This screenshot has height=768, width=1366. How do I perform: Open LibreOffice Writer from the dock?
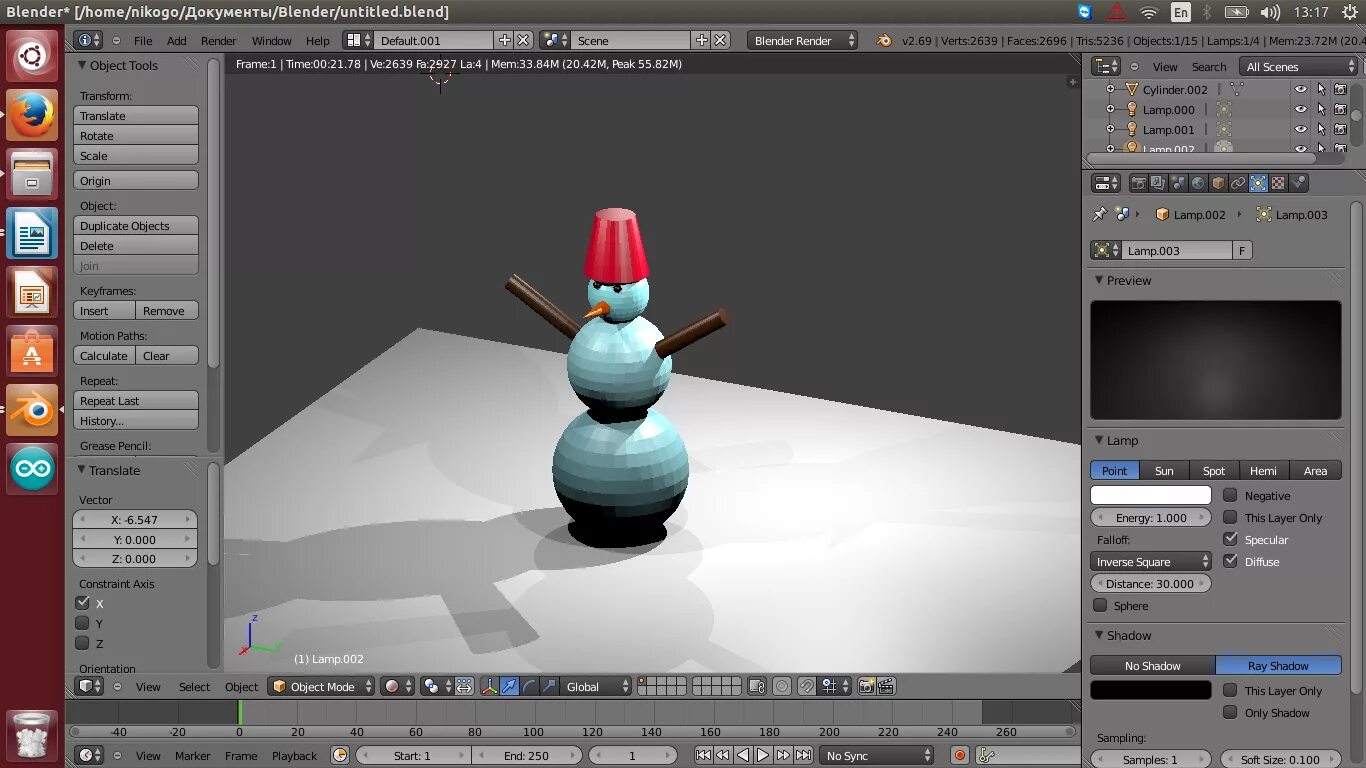[x=32, y=234]
